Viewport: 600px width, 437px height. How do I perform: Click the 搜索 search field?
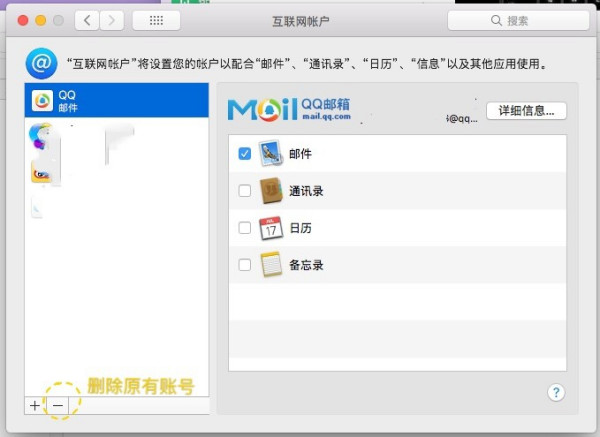pyautogui.click(x=517, y=20)
